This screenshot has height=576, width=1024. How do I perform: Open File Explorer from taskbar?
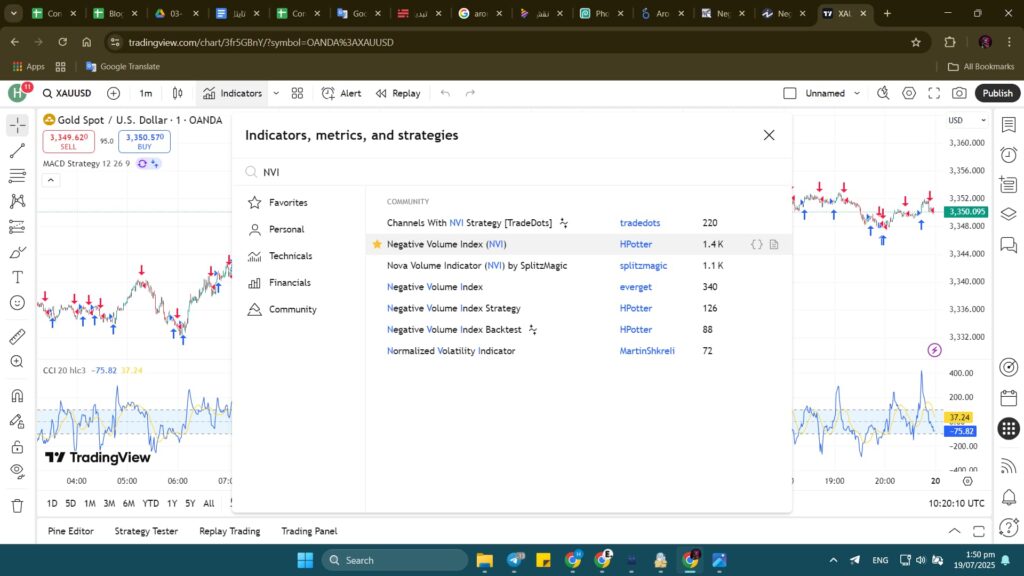click(x=485, y=560)
